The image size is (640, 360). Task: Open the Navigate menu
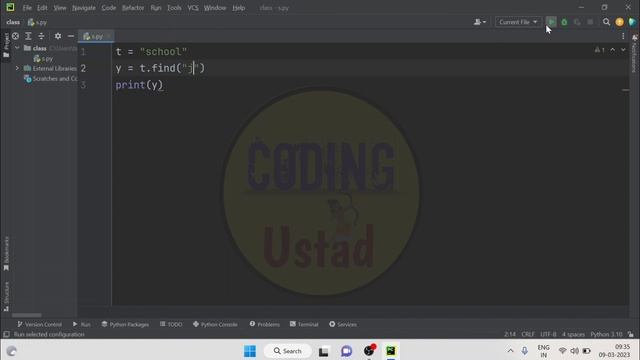[x=84, y=8]
